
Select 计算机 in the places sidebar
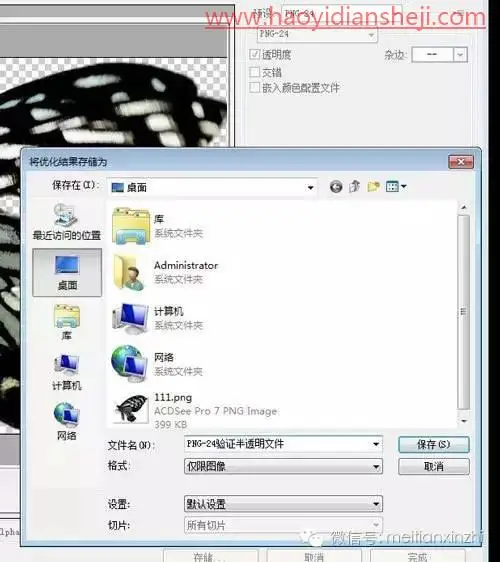(67, 372)
